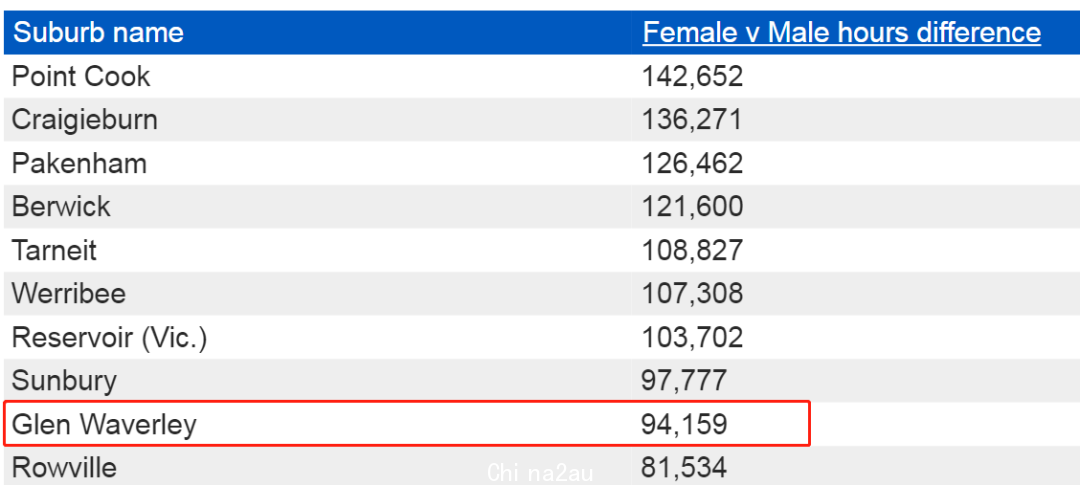1080x485 pixels.
Task: Select the Craigieburn suburb cell
Action: coord(85,120)
